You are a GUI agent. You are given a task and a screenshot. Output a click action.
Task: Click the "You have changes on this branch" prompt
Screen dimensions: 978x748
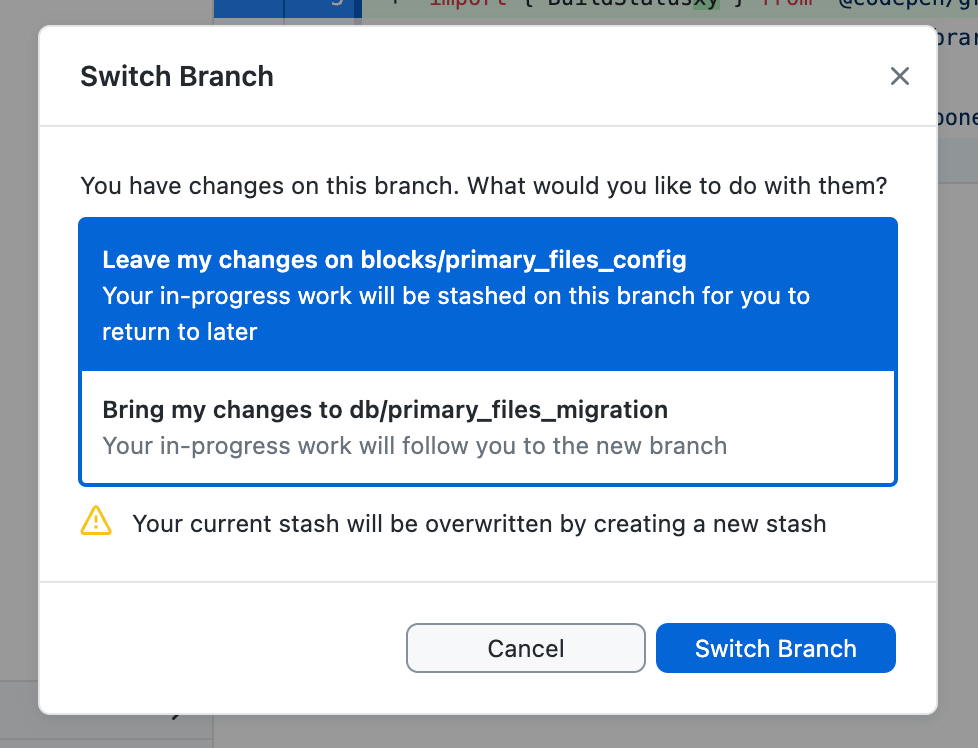(x=484, y=186)
